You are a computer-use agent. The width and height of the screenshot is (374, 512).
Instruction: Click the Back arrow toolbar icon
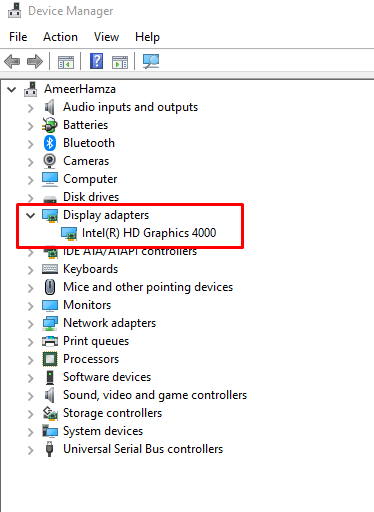12,62
